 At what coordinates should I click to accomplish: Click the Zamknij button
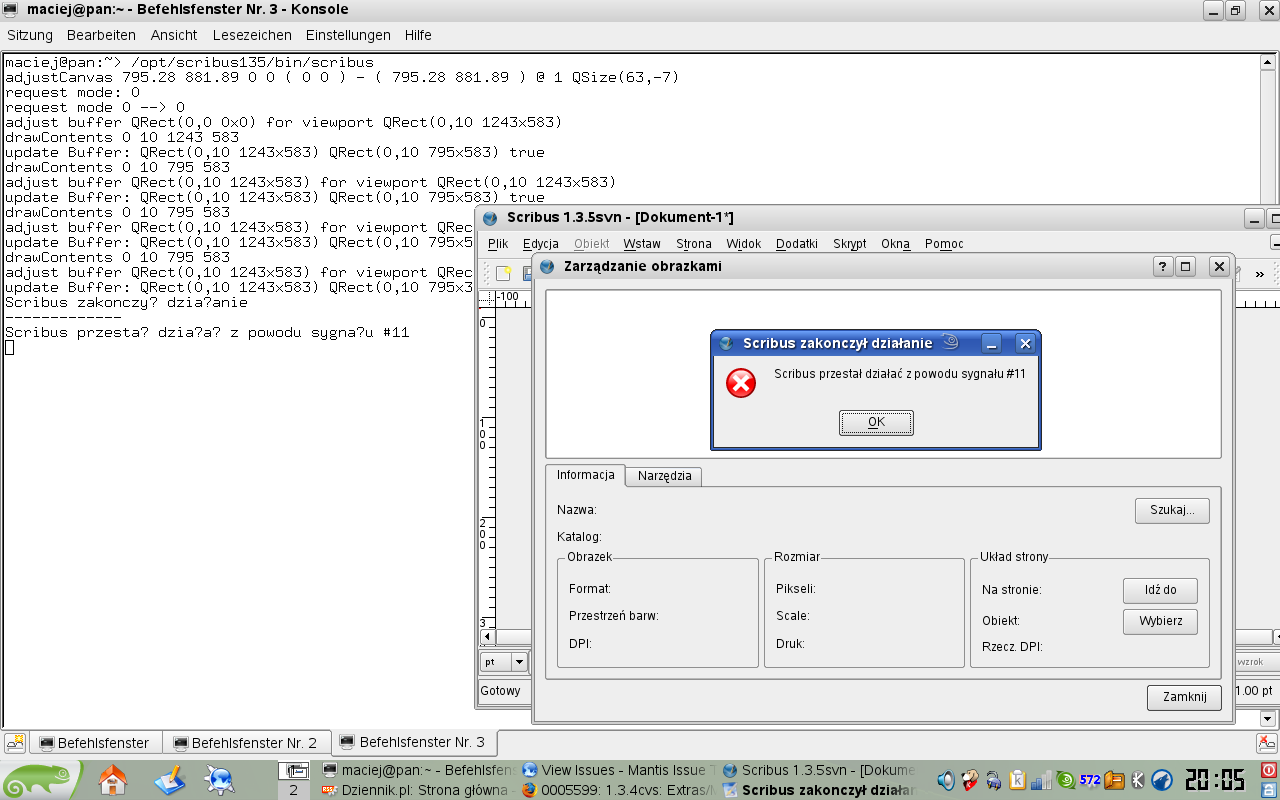point(1184,697)
